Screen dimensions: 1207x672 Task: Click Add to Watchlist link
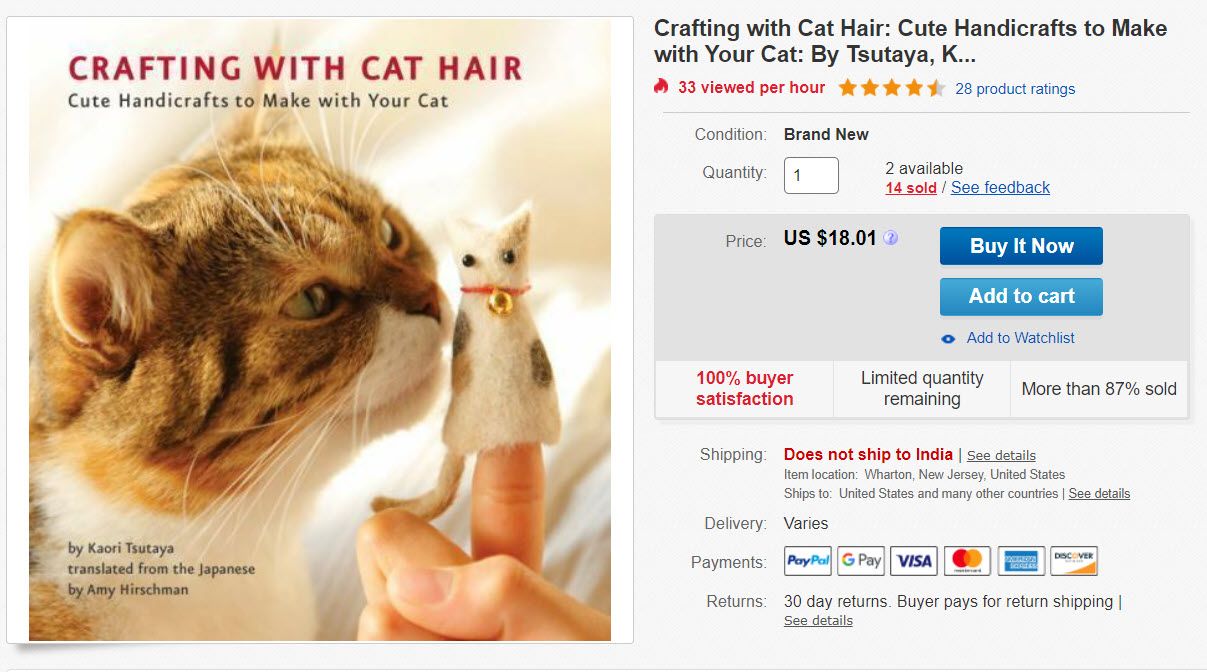click(1020, 338)
